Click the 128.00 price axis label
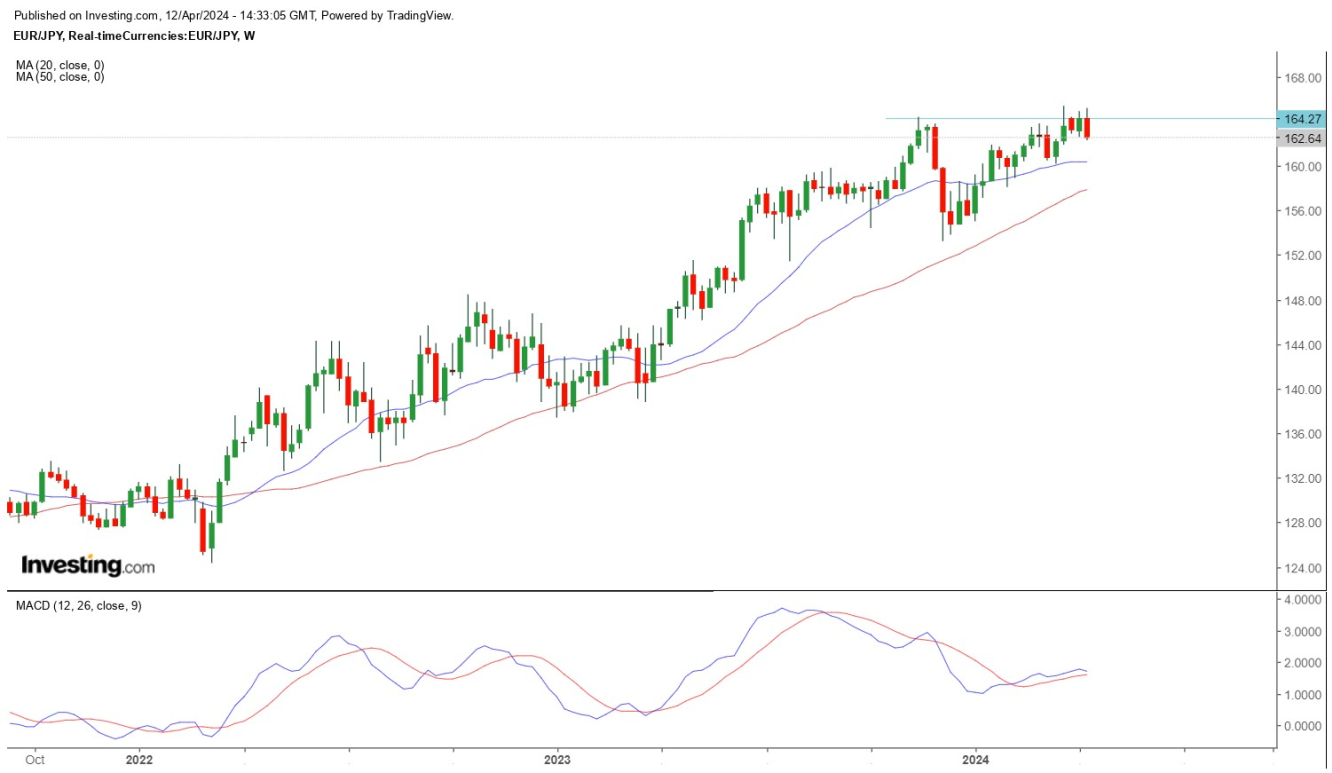This screenshot has height=773, width=1332. coord(1303,523)
